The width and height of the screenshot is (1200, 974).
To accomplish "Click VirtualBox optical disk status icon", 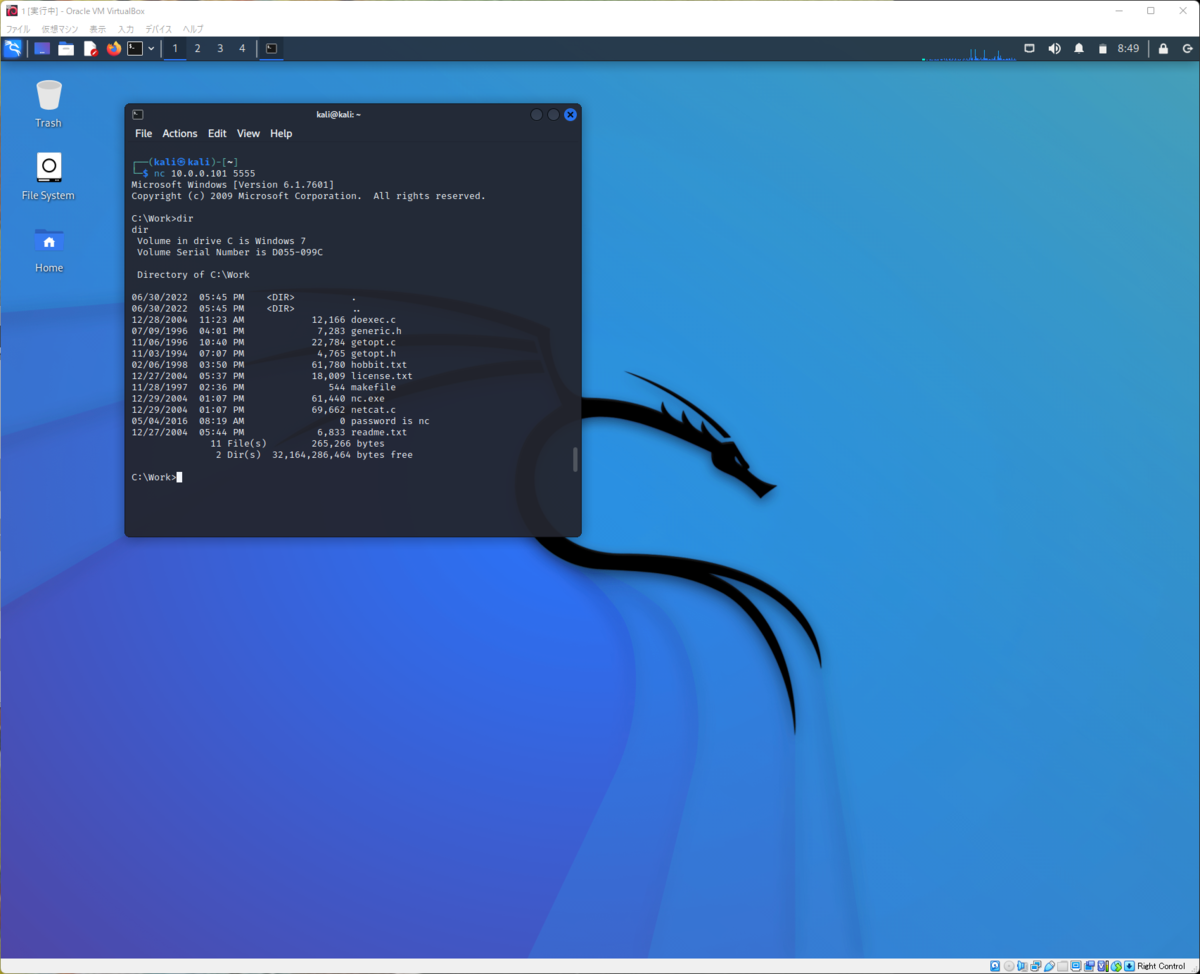I will point(1009,966).
